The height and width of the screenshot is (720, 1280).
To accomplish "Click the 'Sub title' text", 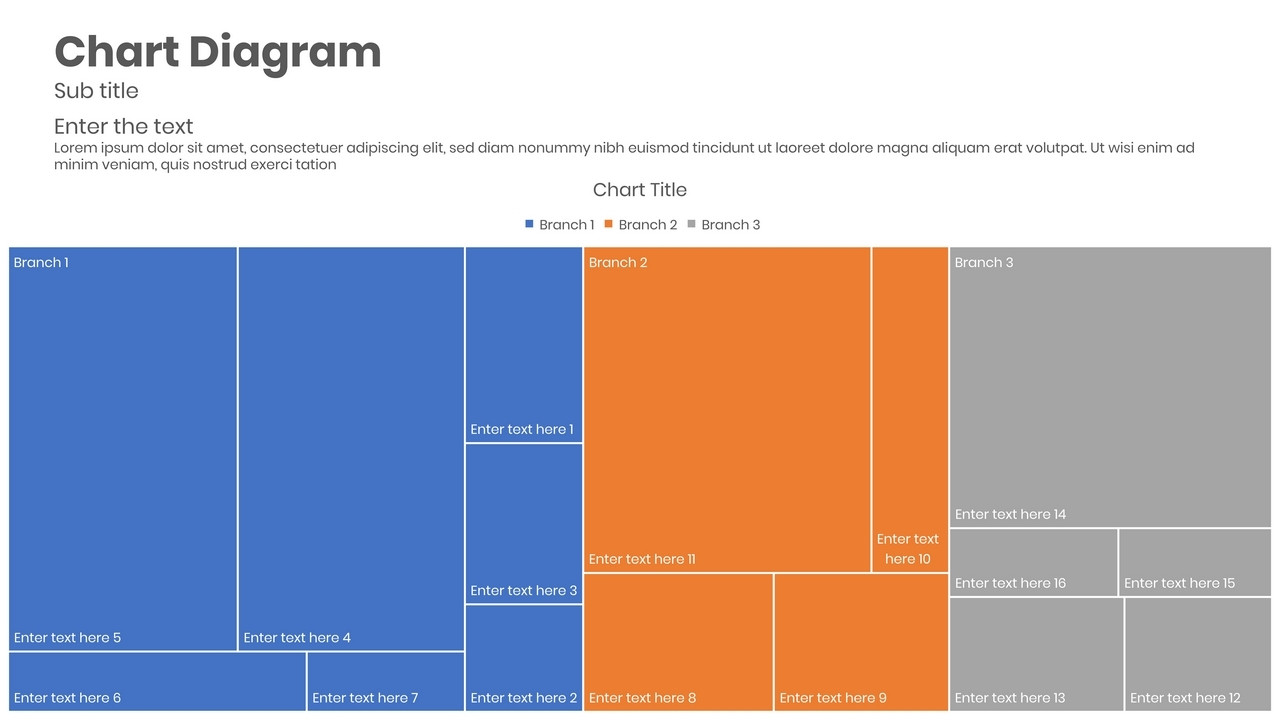I will pyautogui.click(x=96, y=91).
